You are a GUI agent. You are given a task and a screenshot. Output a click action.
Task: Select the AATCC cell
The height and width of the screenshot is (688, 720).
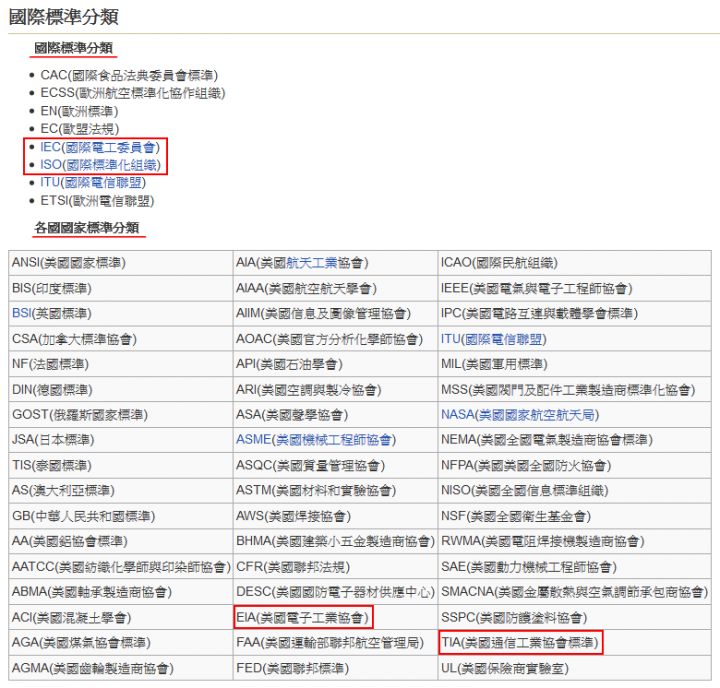pos(121,567)
